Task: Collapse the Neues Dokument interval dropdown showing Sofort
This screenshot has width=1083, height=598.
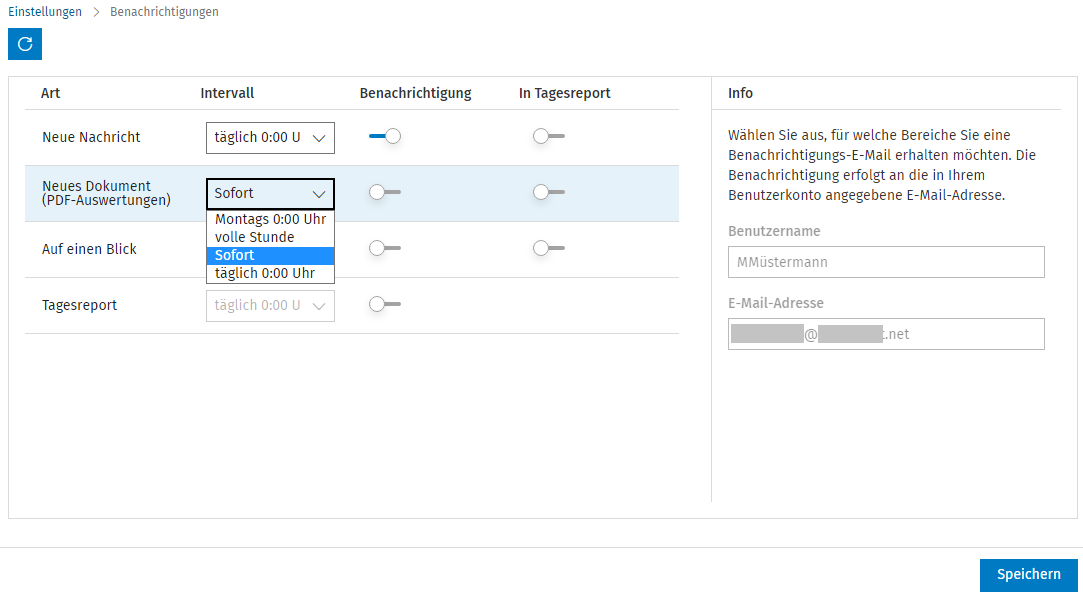Action: pyautogui.click(x=270, y=194)
